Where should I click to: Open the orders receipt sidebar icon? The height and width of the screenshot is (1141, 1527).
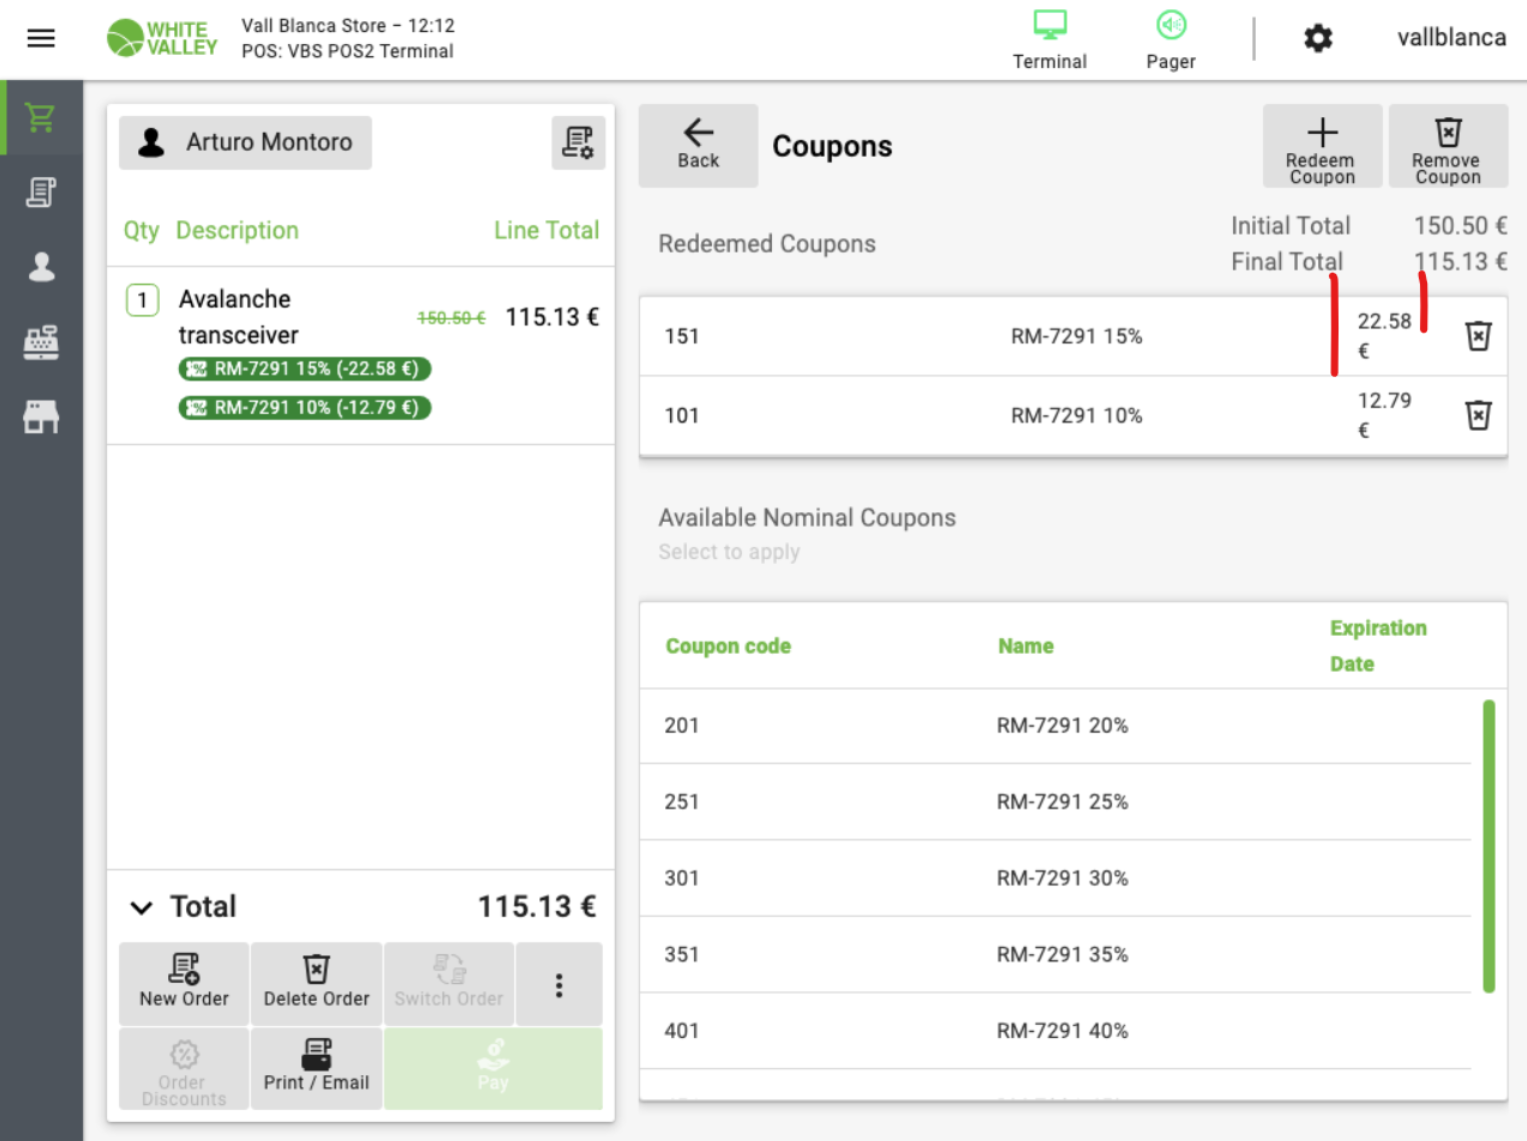41,192
